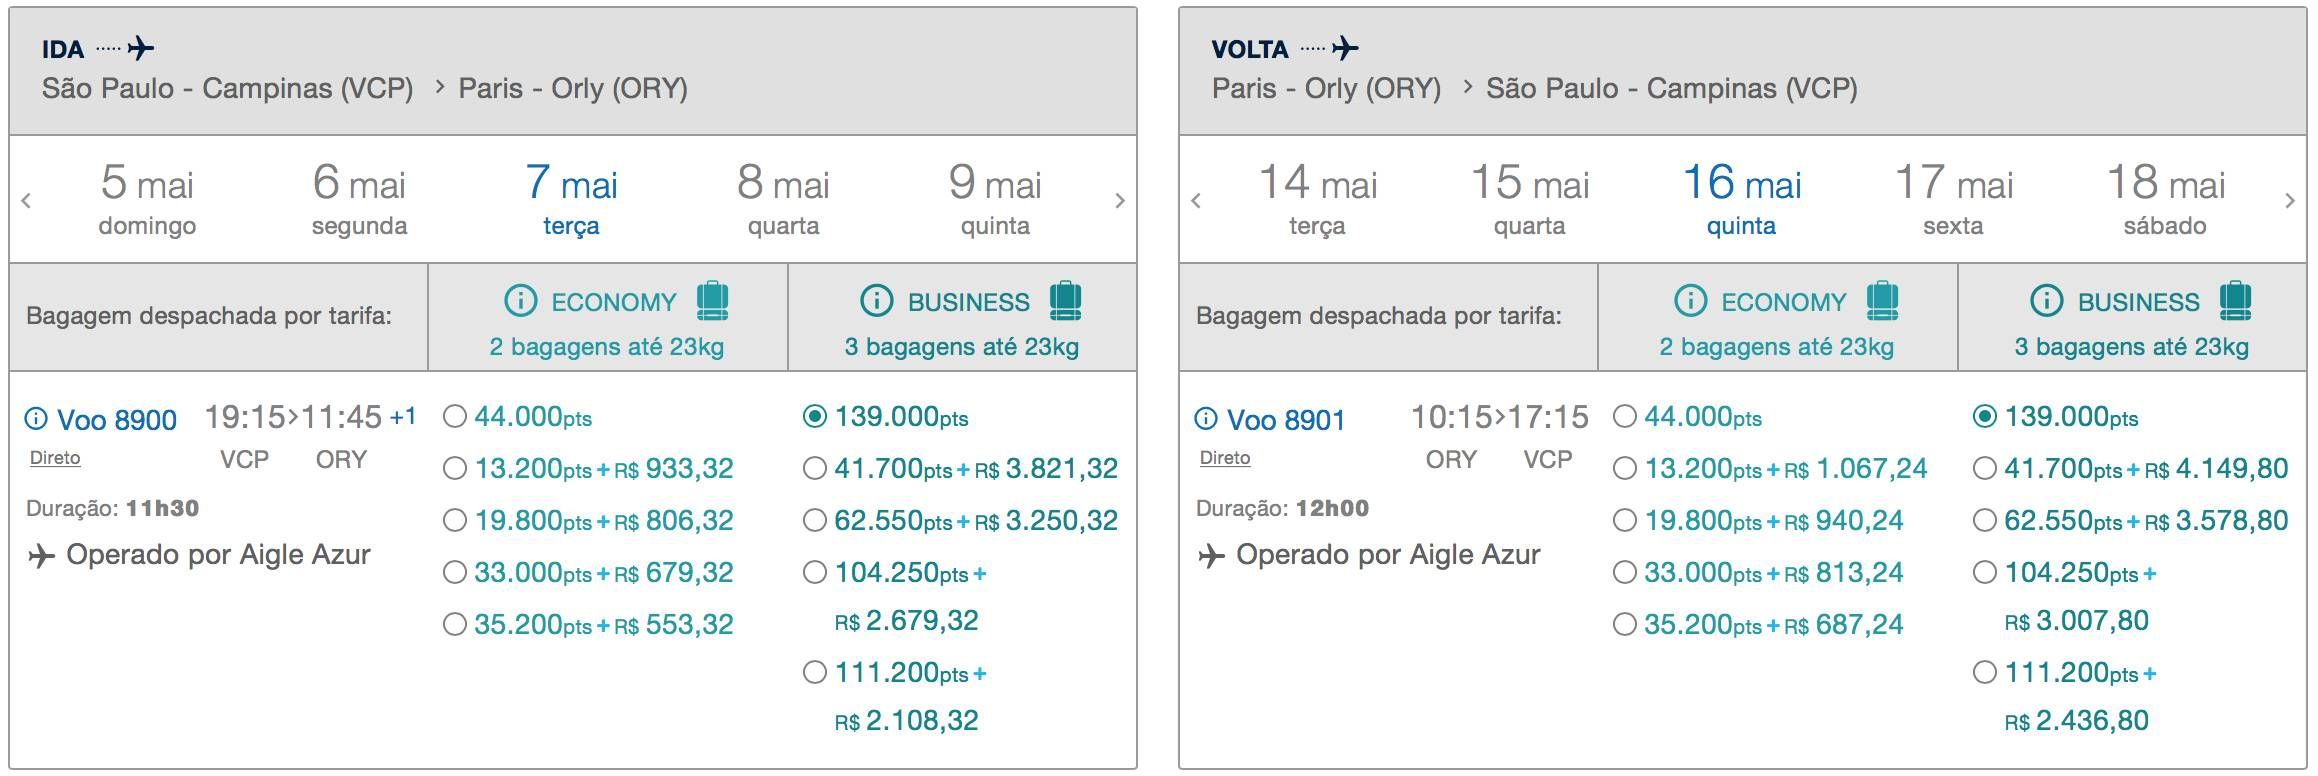
Task: Click Business info icon in IDA panel
Action: (876, 300)
